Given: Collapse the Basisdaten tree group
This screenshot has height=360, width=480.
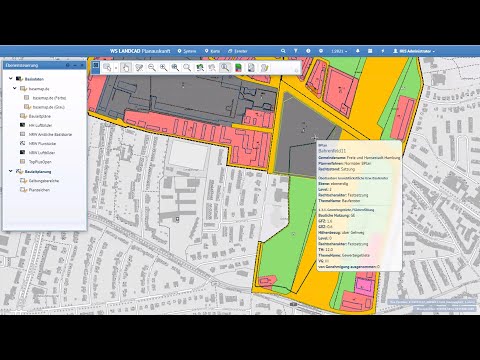Looking at the screenshot, I should point(11,79).
